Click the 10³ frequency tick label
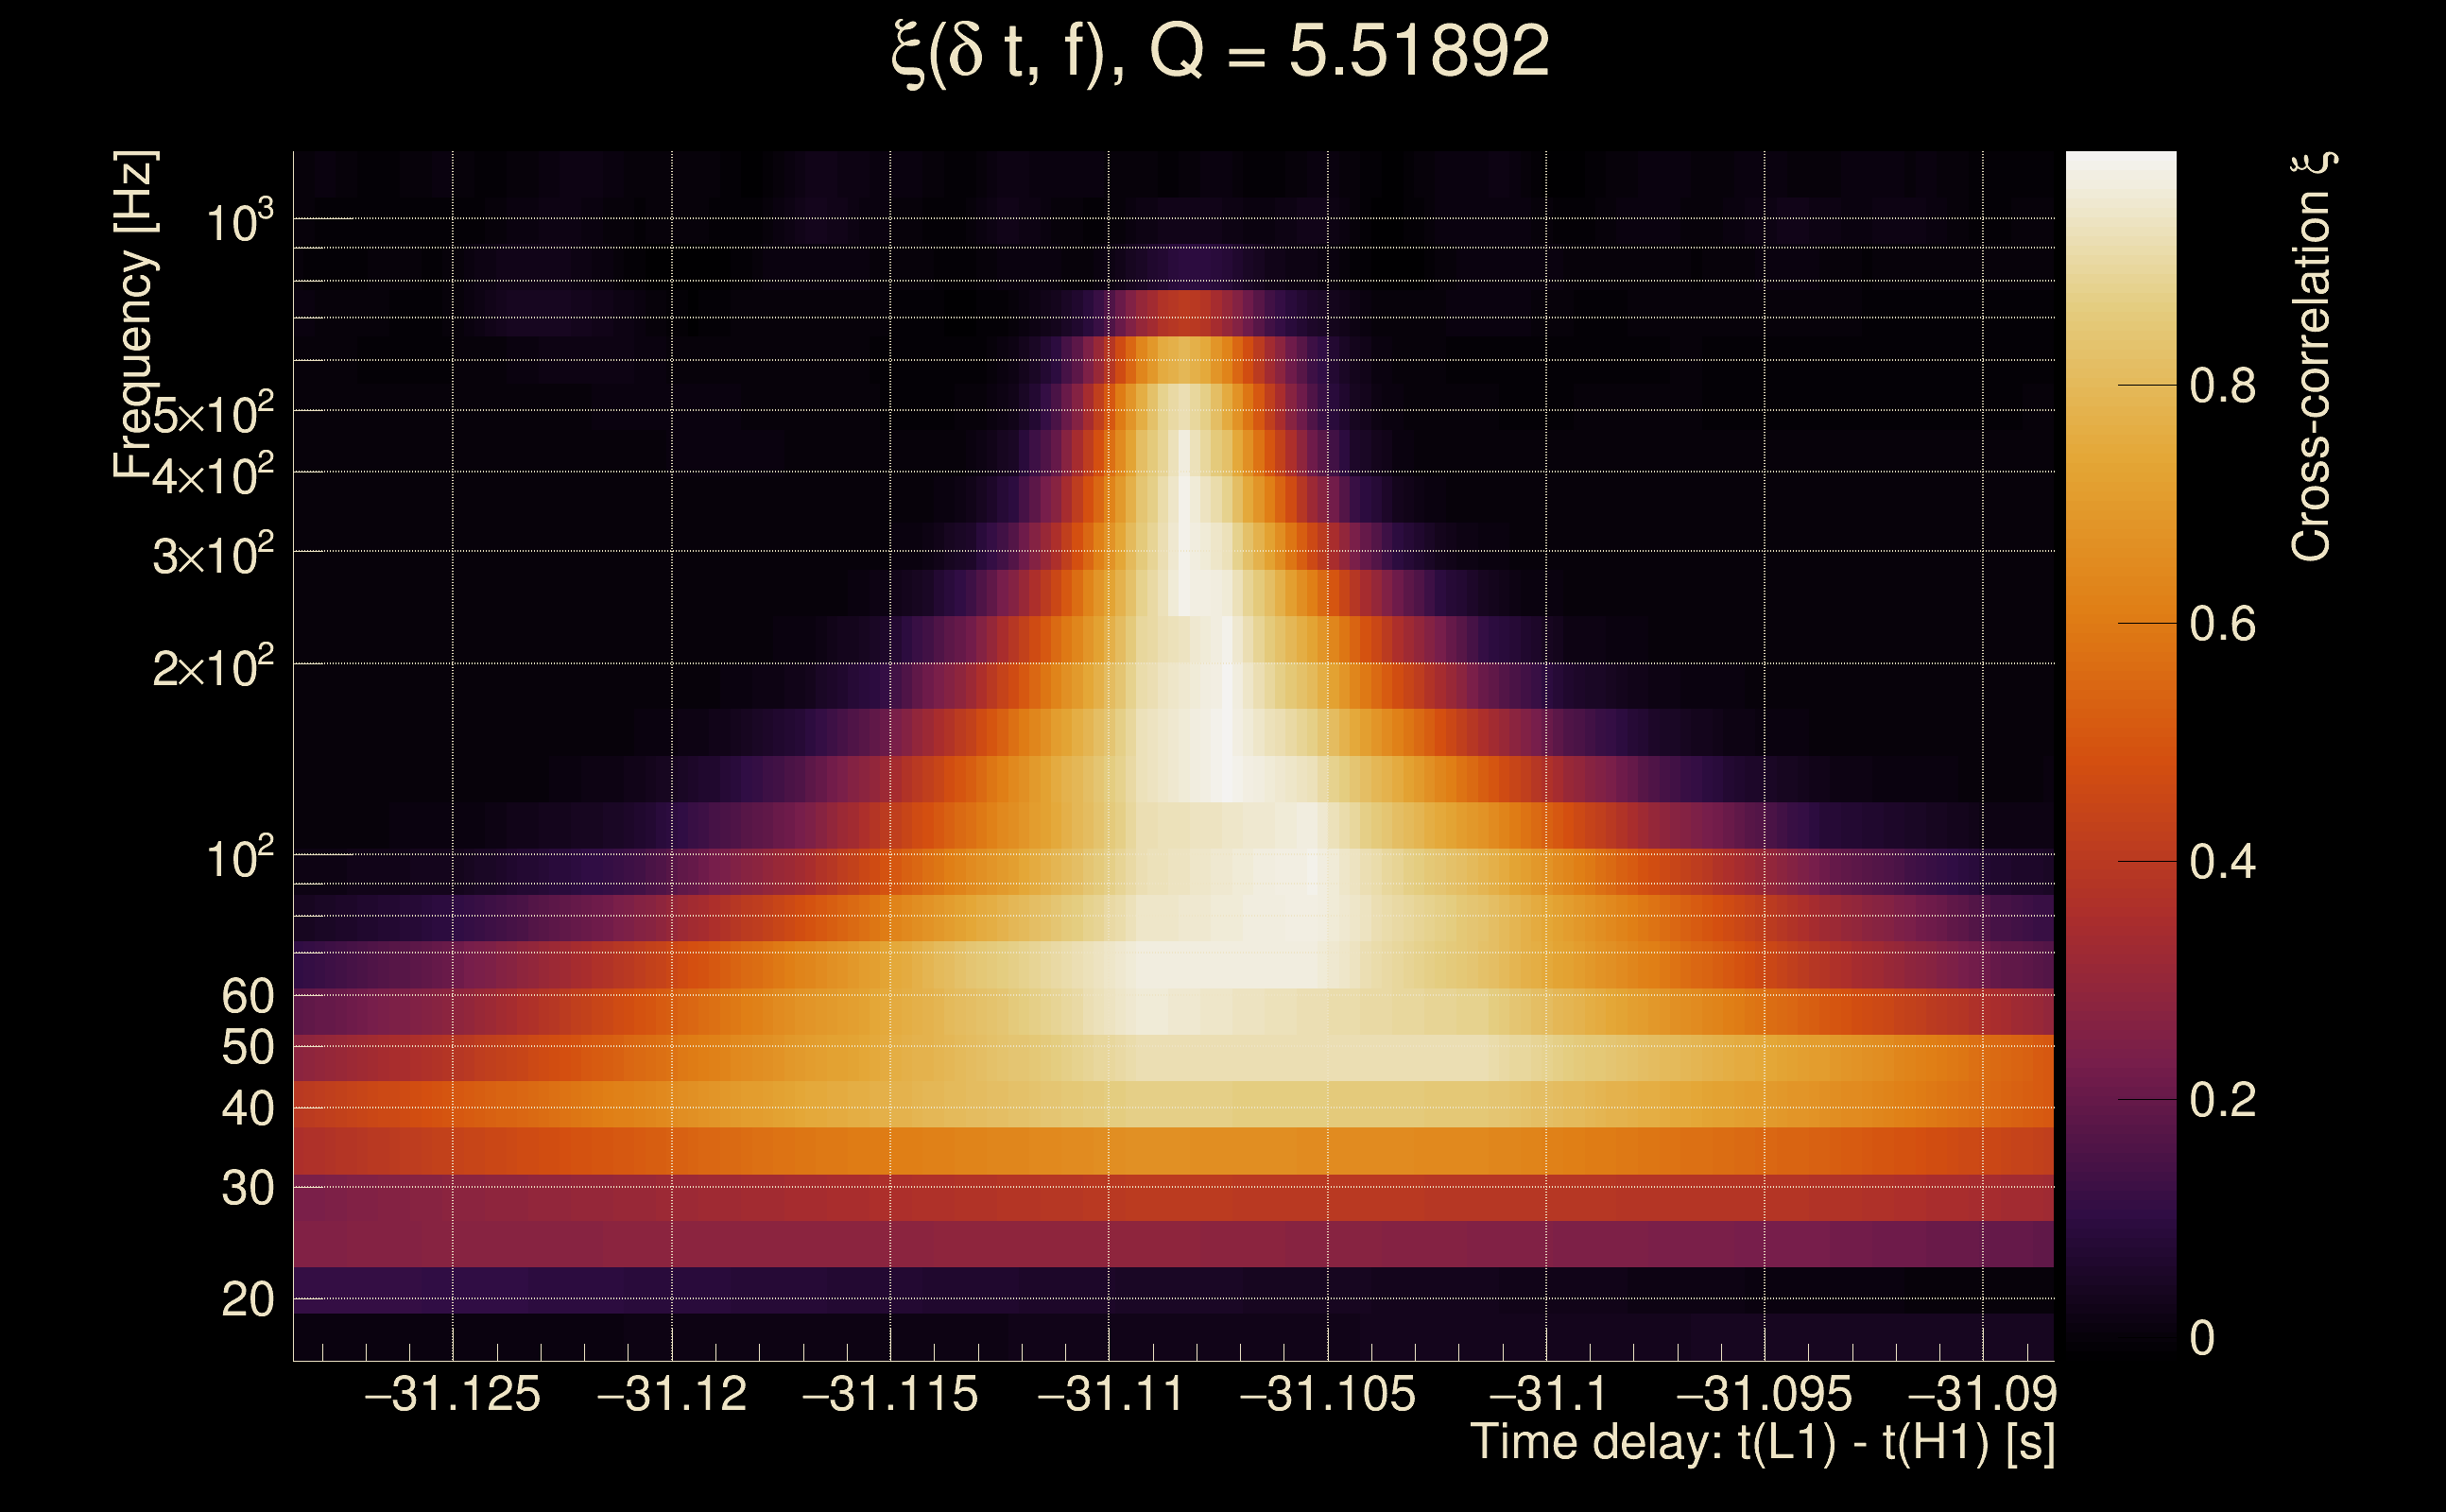 [x=239, y=222]
